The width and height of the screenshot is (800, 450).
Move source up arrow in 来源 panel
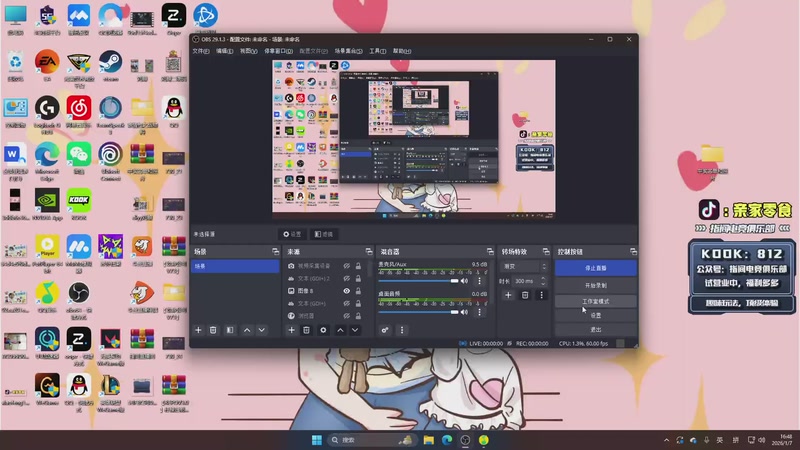click(340, 330)
